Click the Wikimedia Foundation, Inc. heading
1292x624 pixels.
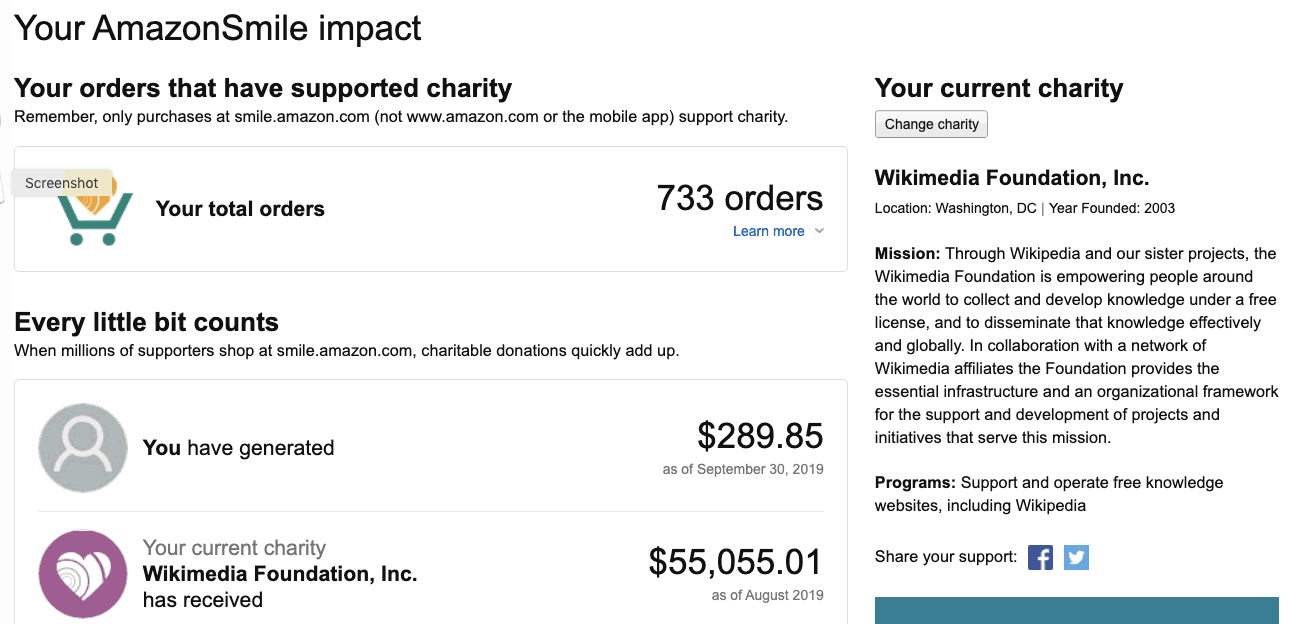(x=1012, y=178)
